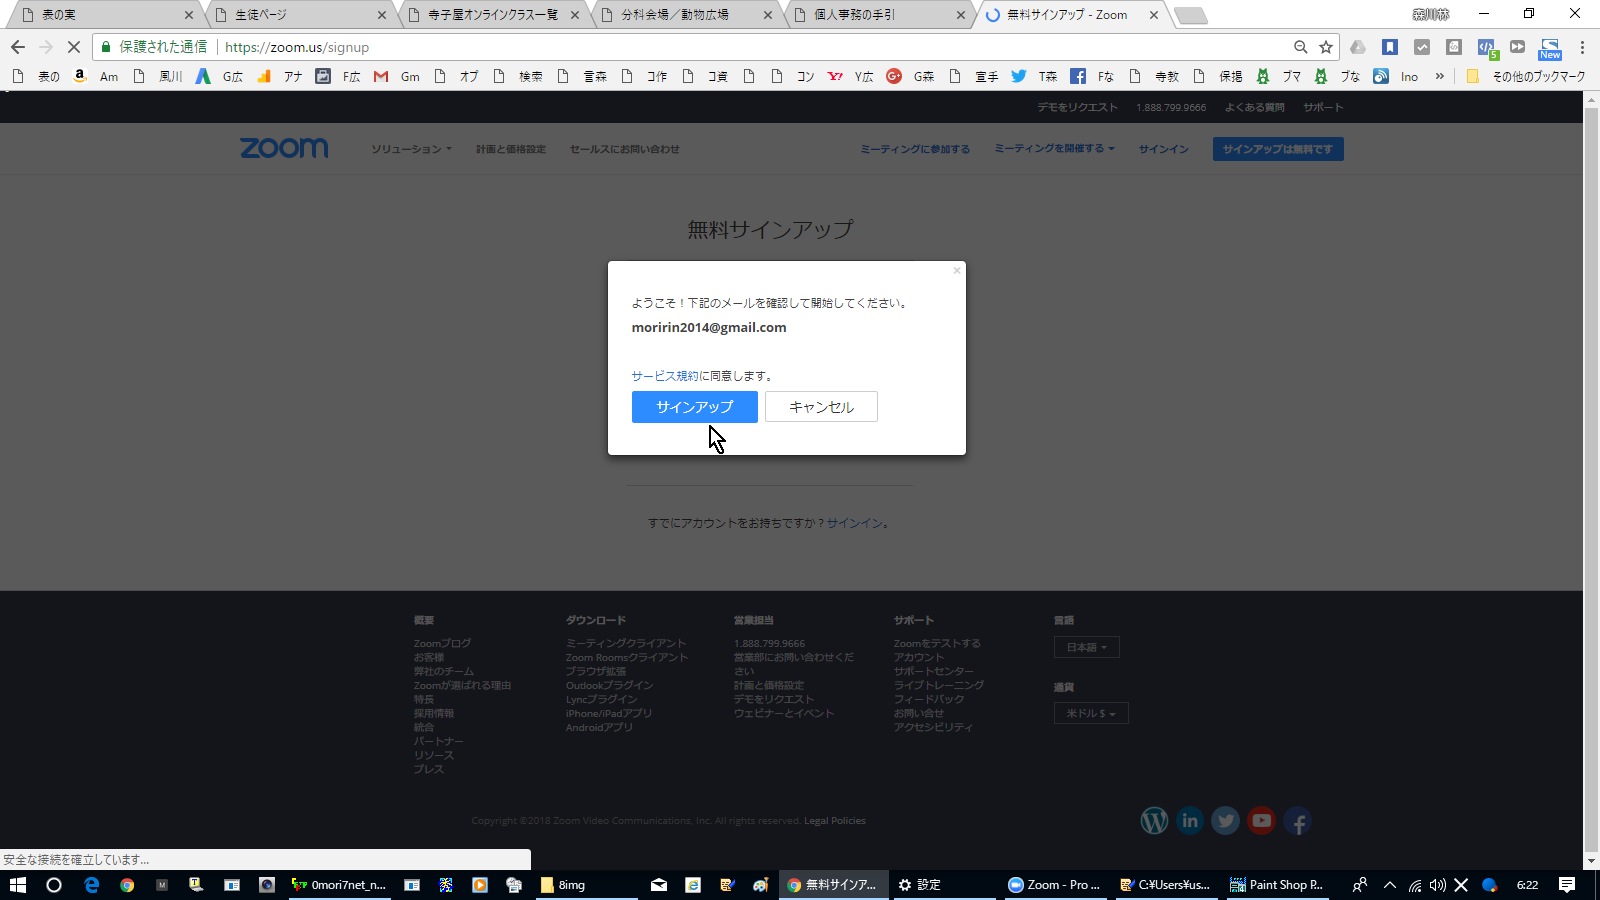Image resolution: width=1600 pixels, height=900 pixels.
Task: Open the Gmail bookmark
Action: pyautogui.click(x=397, y=76)
